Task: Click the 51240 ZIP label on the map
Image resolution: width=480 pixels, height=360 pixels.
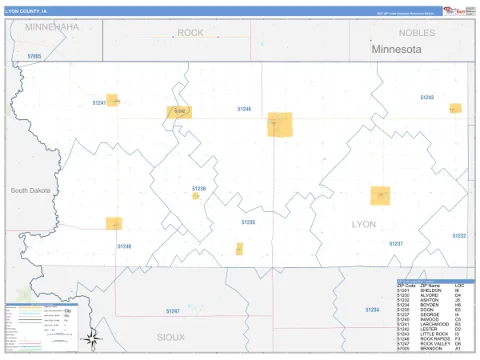Action: (x=124, y=246)
